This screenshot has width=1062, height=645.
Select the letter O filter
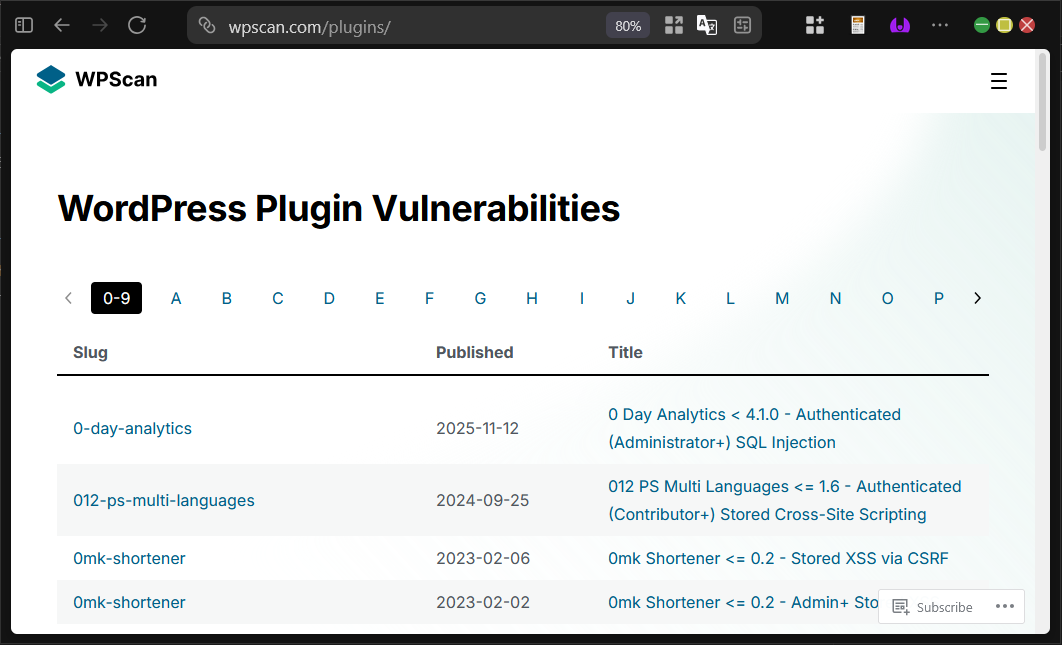click(887, 298)
